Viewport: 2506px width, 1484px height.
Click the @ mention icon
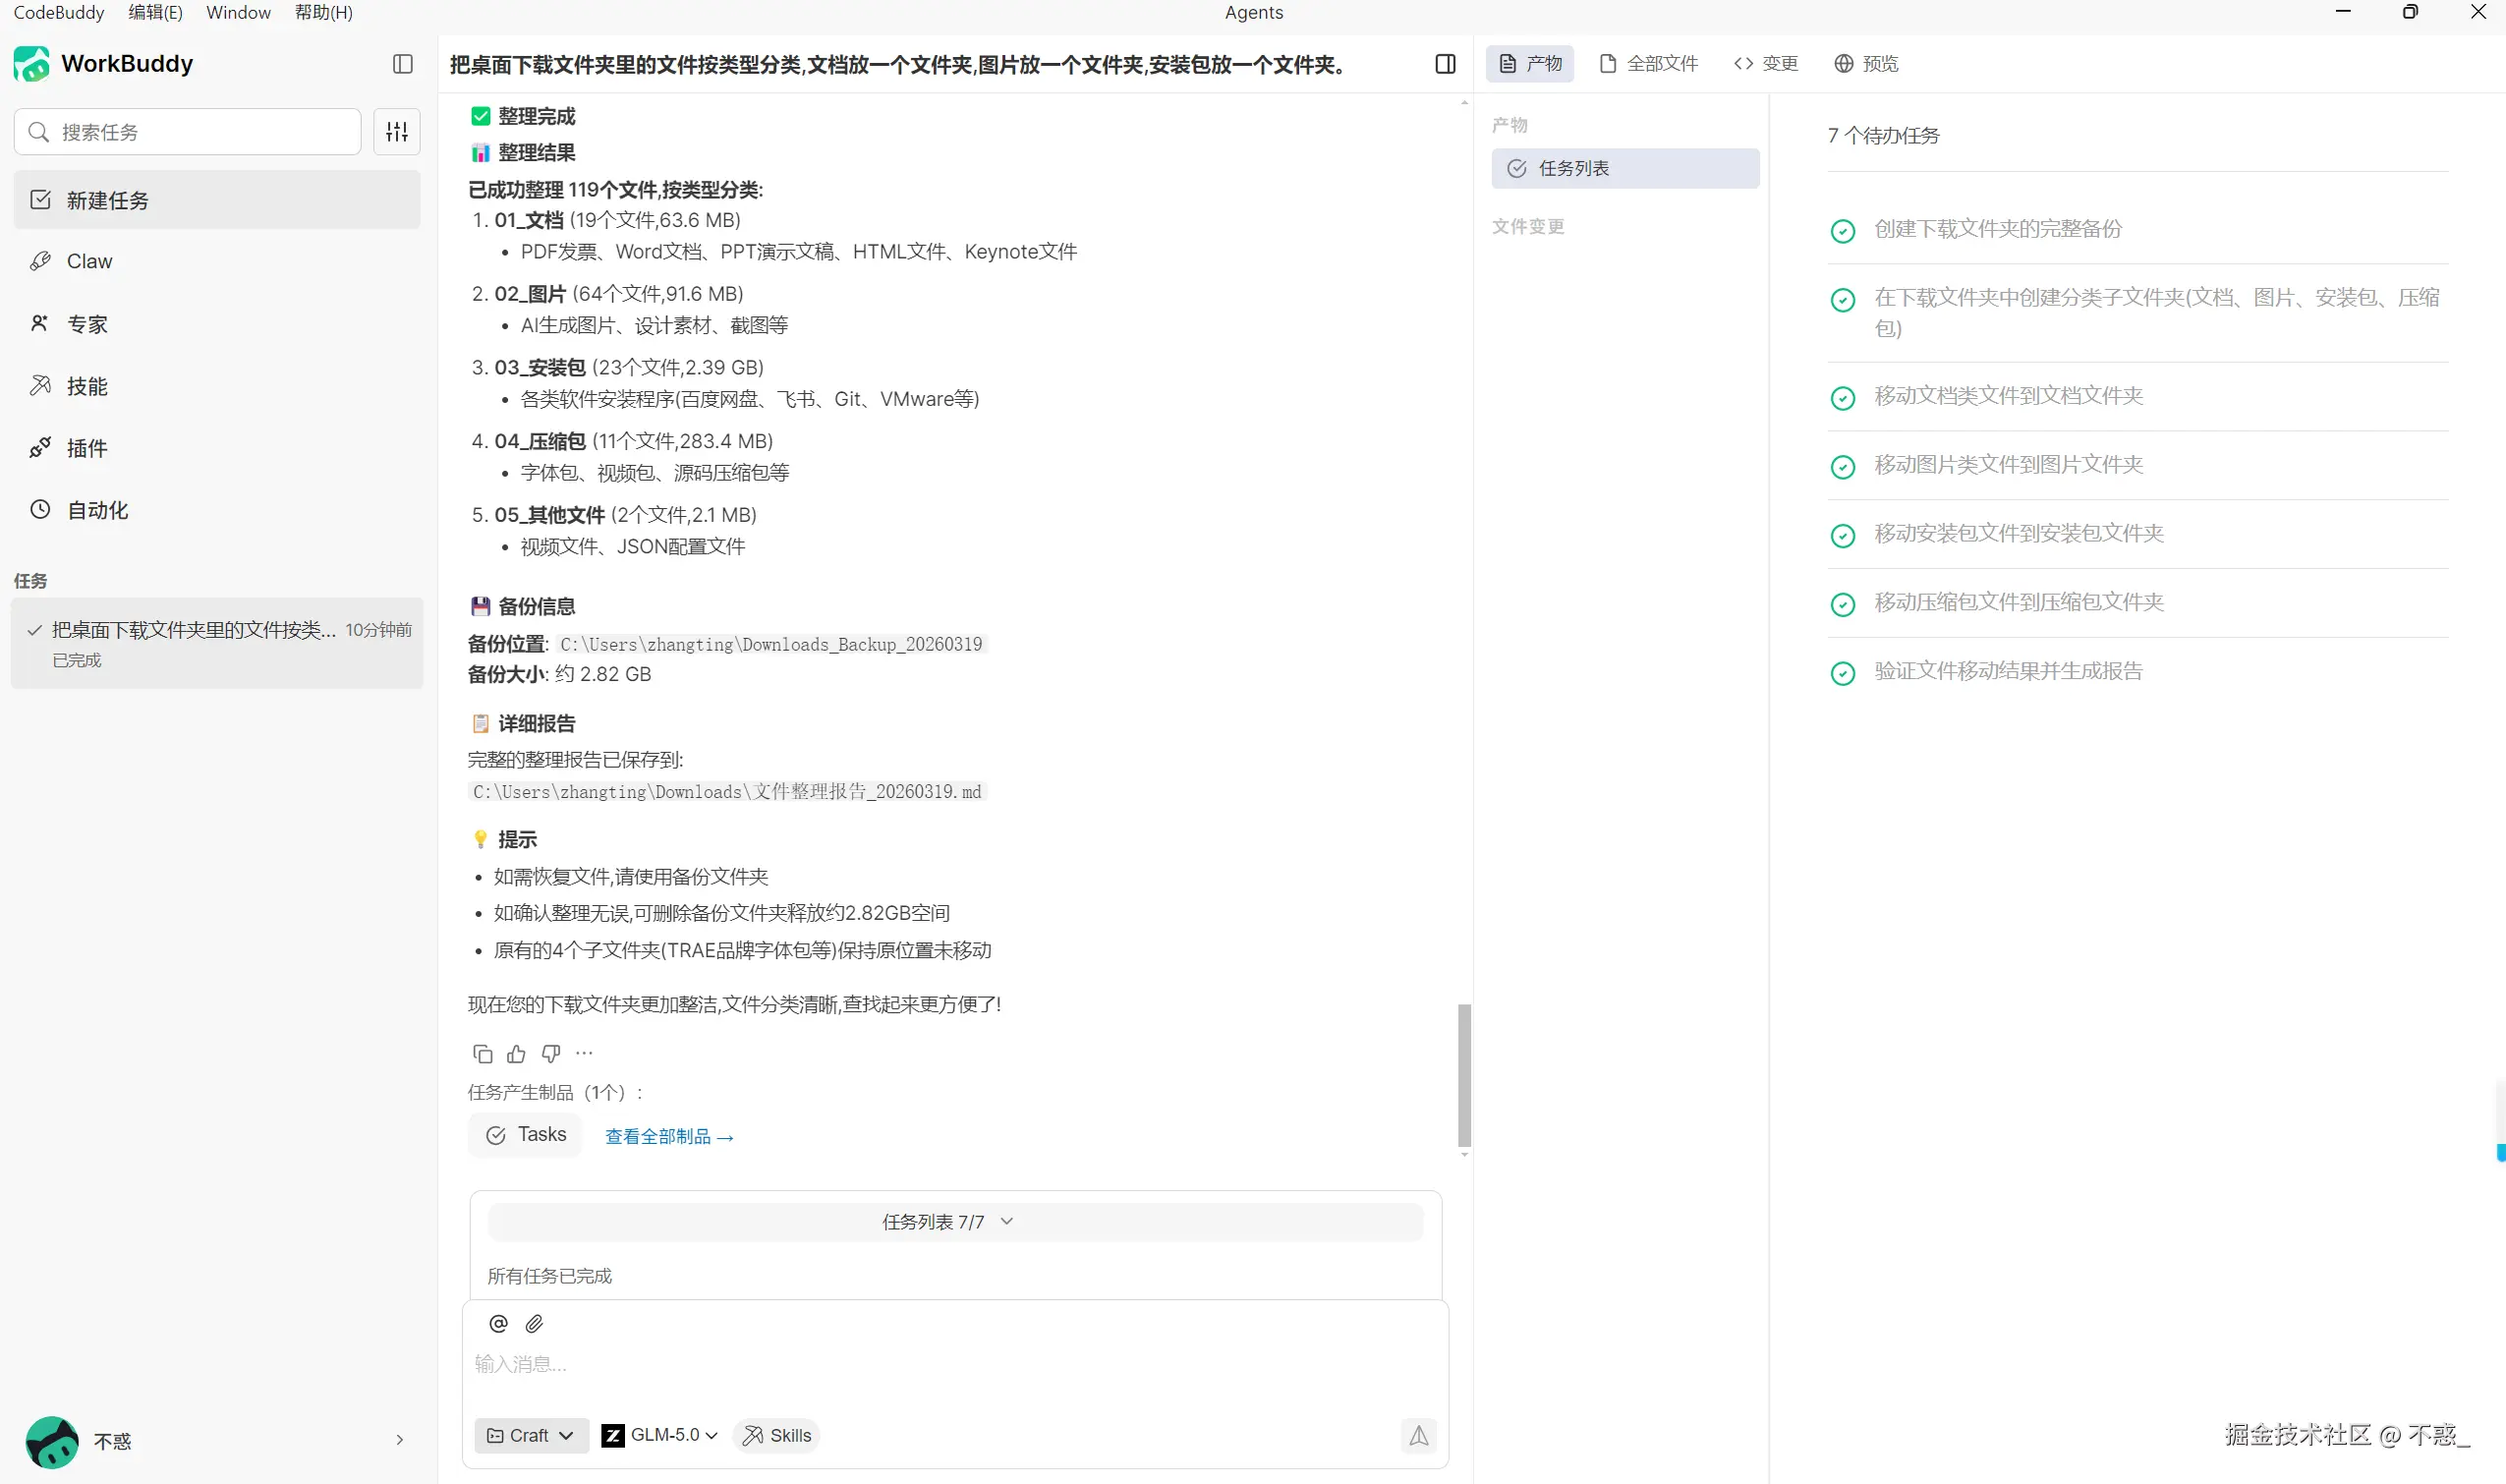(x=498, y=1324)
